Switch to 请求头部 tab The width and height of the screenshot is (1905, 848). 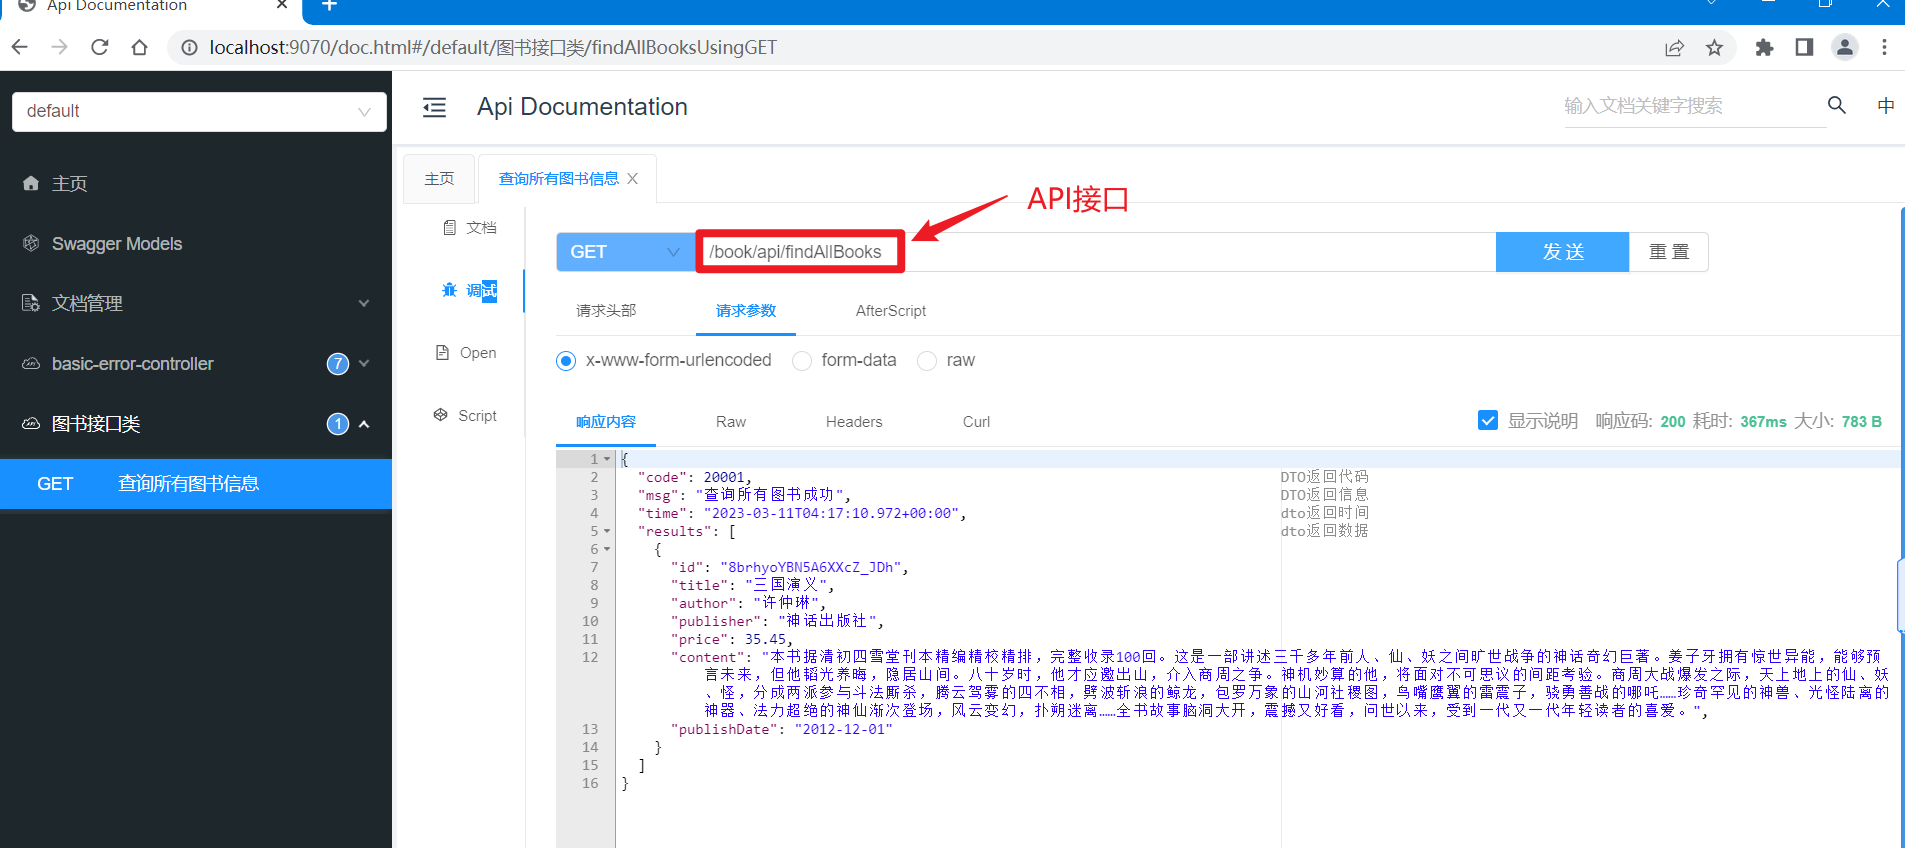pyautogui.click(x=606, y=311)
